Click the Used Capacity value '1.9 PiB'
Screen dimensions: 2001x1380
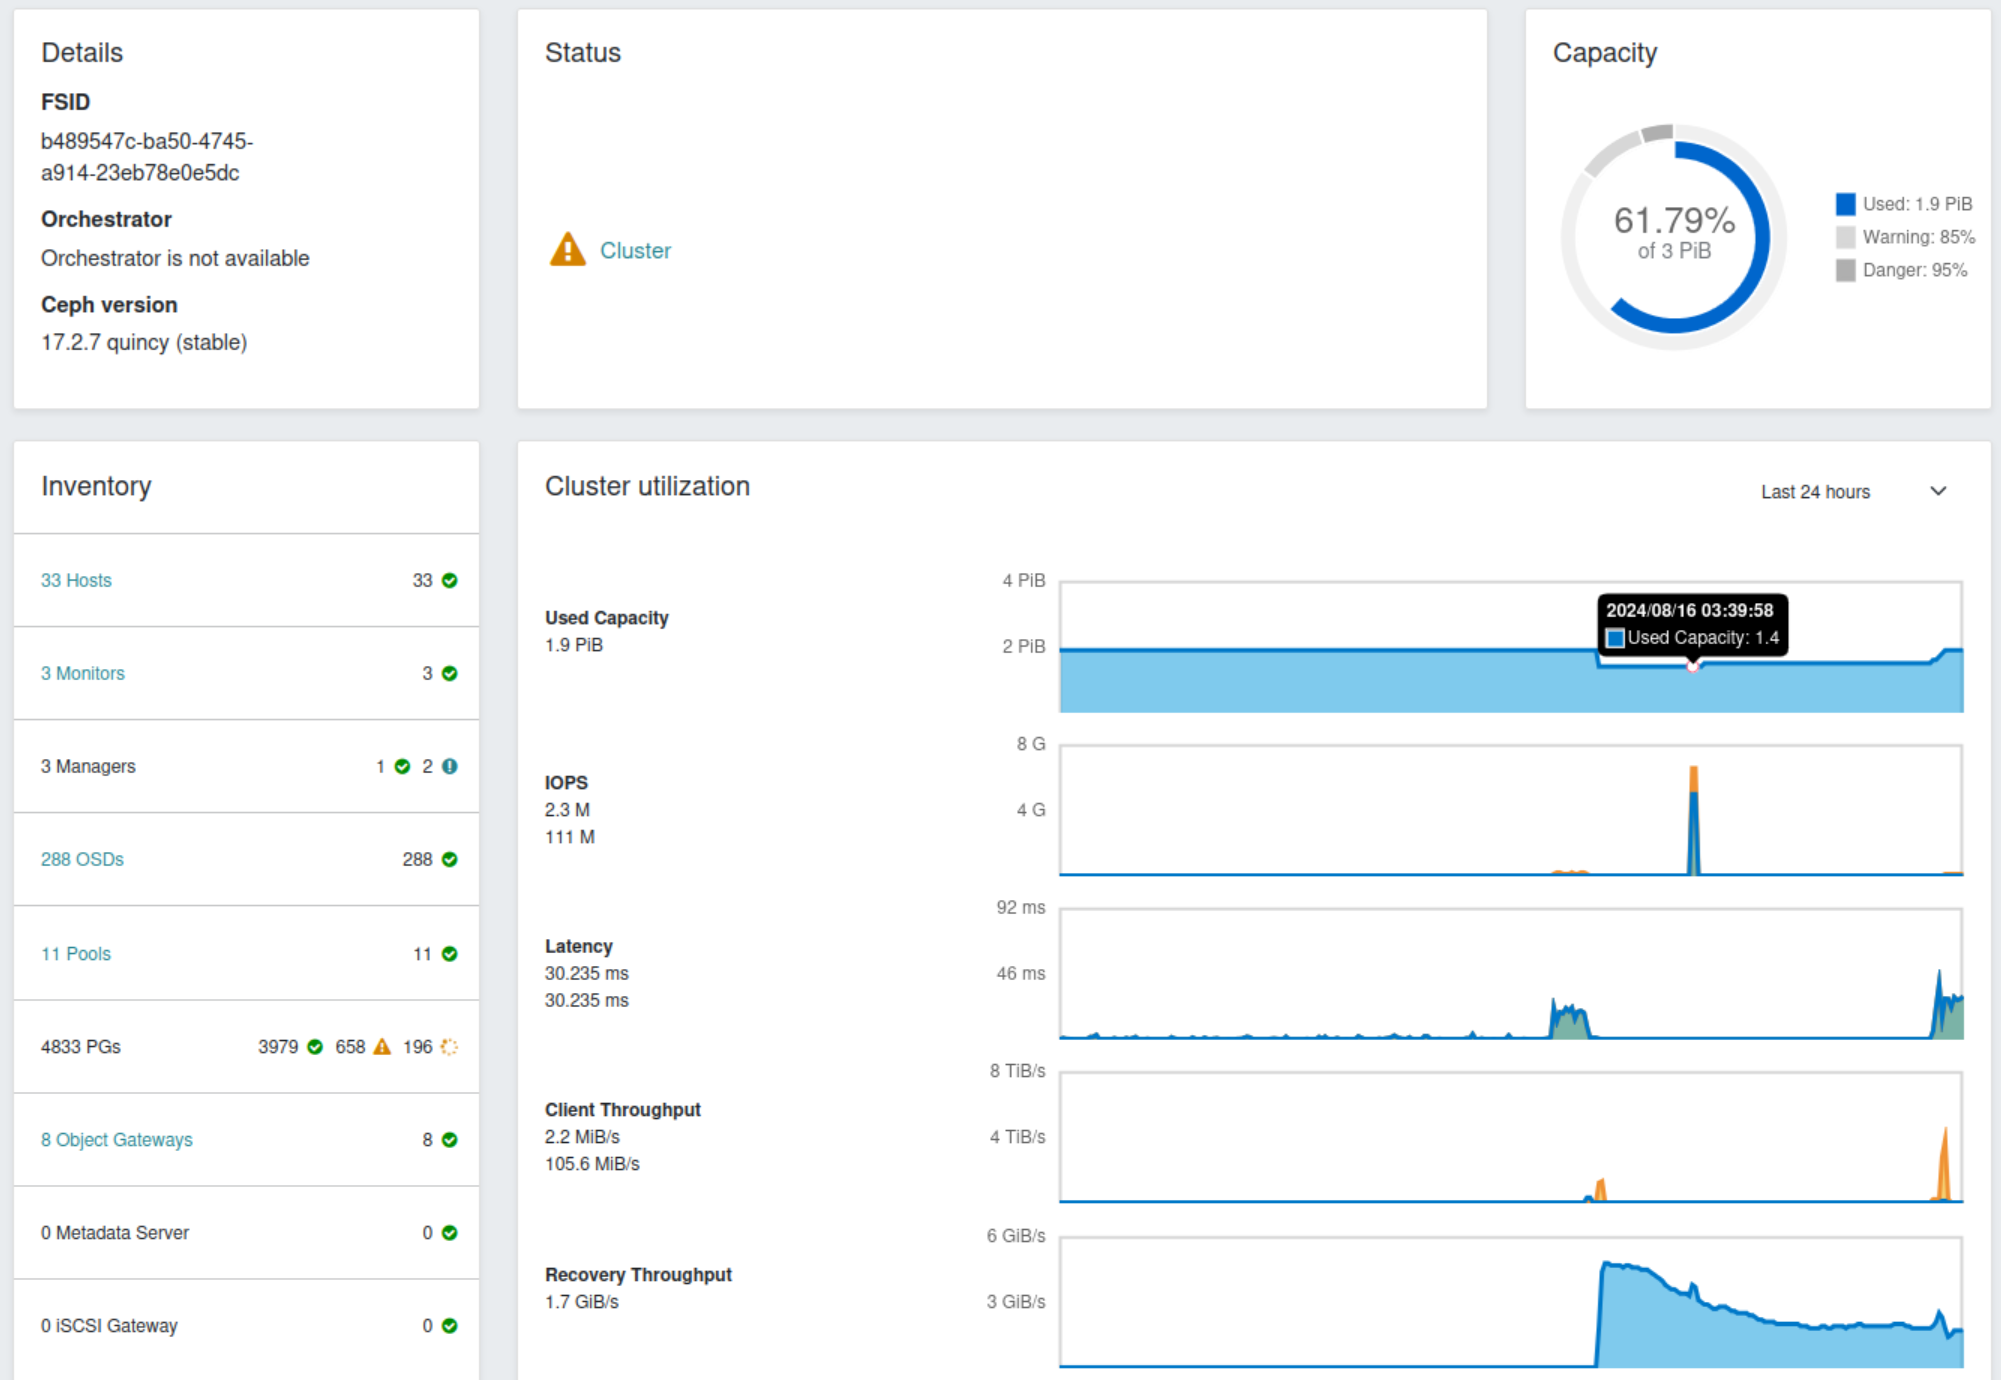[574, 645]
